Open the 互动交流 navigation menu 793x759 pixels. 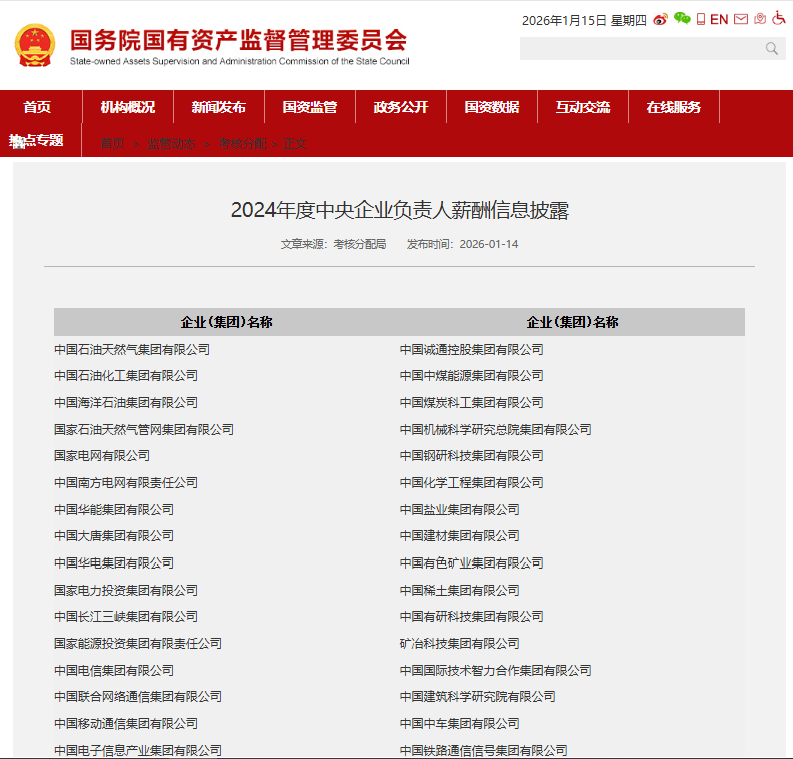[x=583, y=107]
